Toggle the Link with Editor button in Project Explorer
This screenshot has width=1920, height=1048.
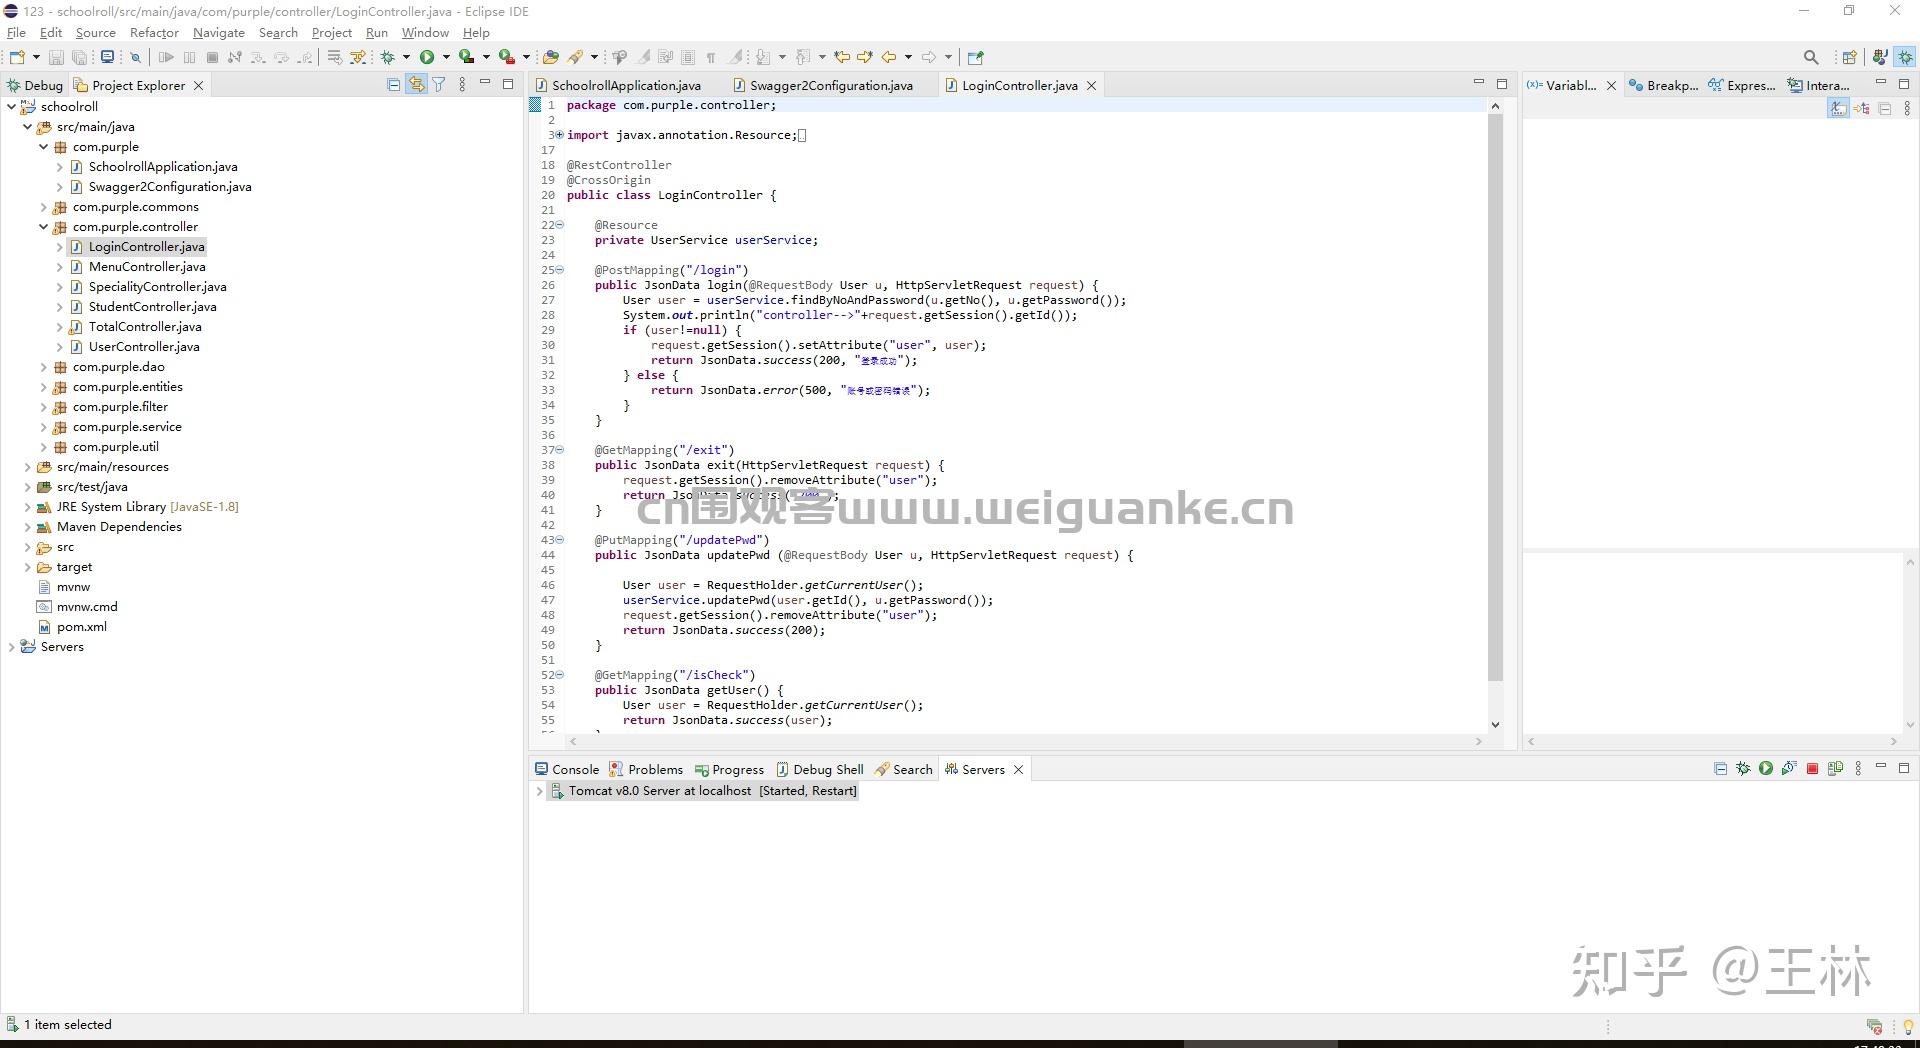416,85
